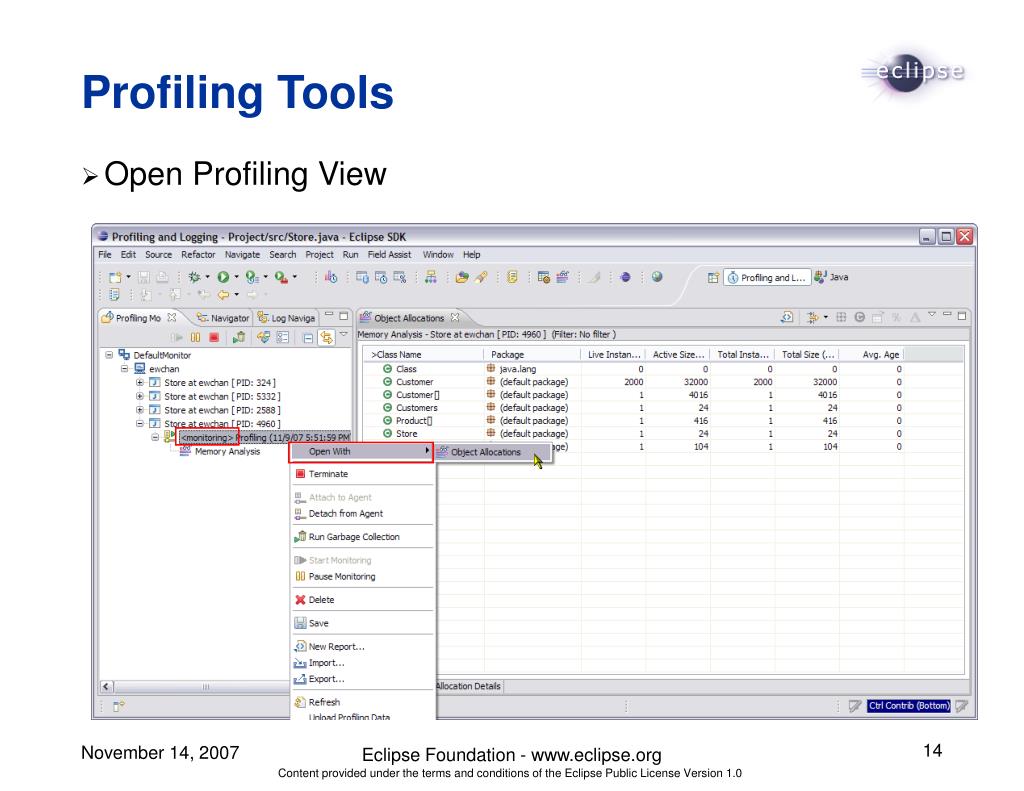Expand Store at ewchan PID 5332
This screenshot has width=1024, height=791.
tap(139, 396)
